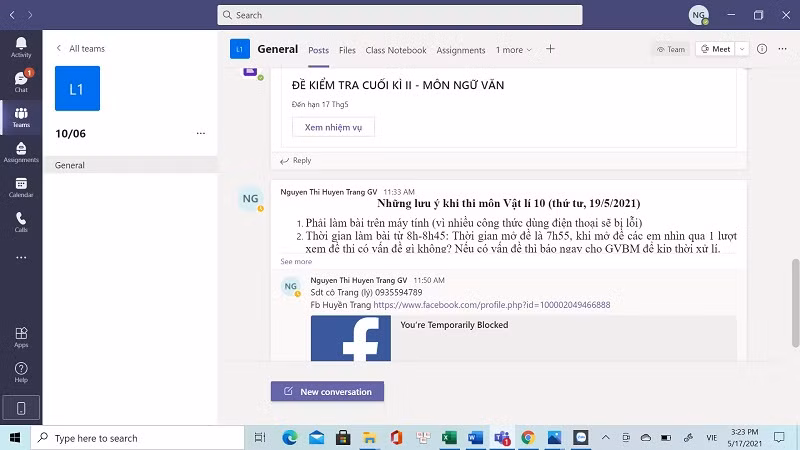The width and height of the screenshot is (800, 450).
Task: Open the Calls section
Action: click(x=21, y=222)
